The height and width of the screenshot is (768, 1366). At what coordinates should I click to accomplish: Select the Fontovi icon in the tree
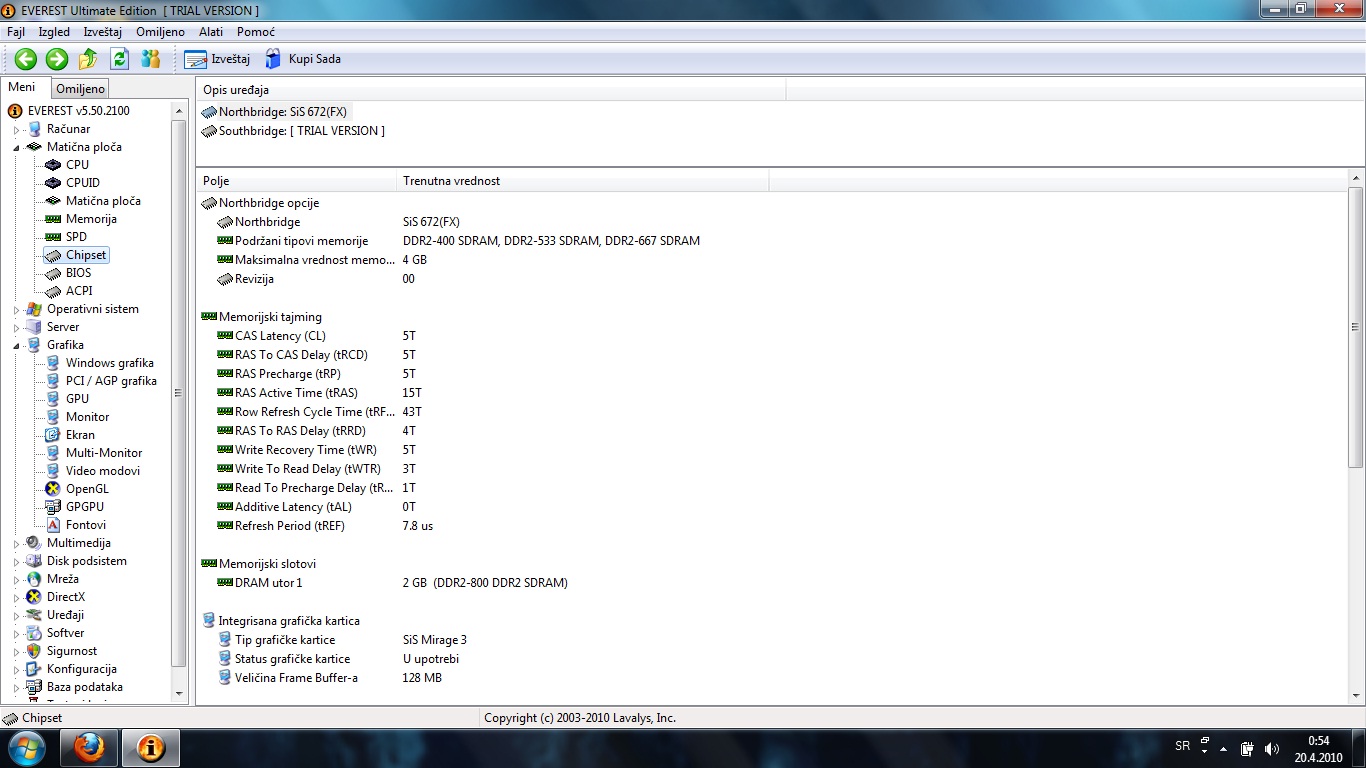(53, 525)
